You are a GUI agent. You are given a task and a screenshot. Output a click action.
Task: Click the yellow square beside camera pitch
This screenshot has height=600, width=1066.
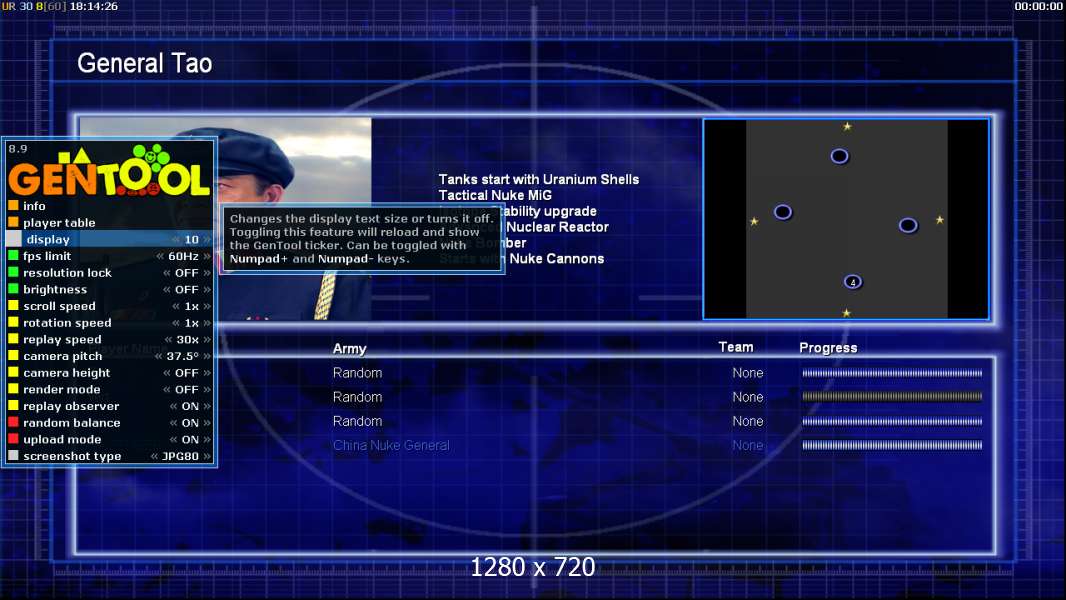13,355
